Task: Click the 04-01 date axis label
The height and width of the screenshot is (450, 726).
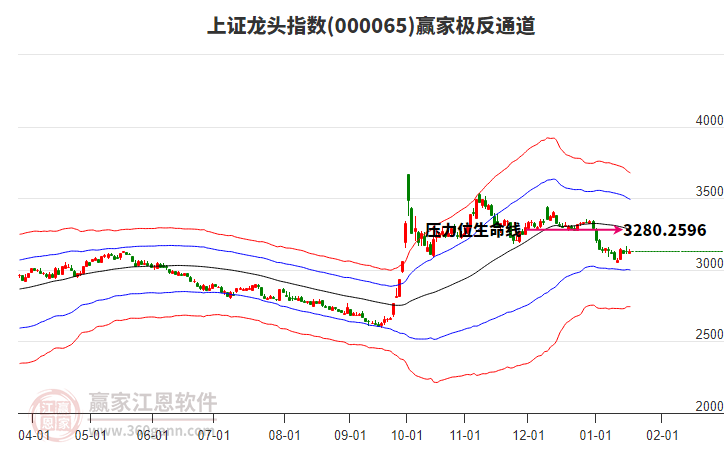Action: [x=34, y=436]
